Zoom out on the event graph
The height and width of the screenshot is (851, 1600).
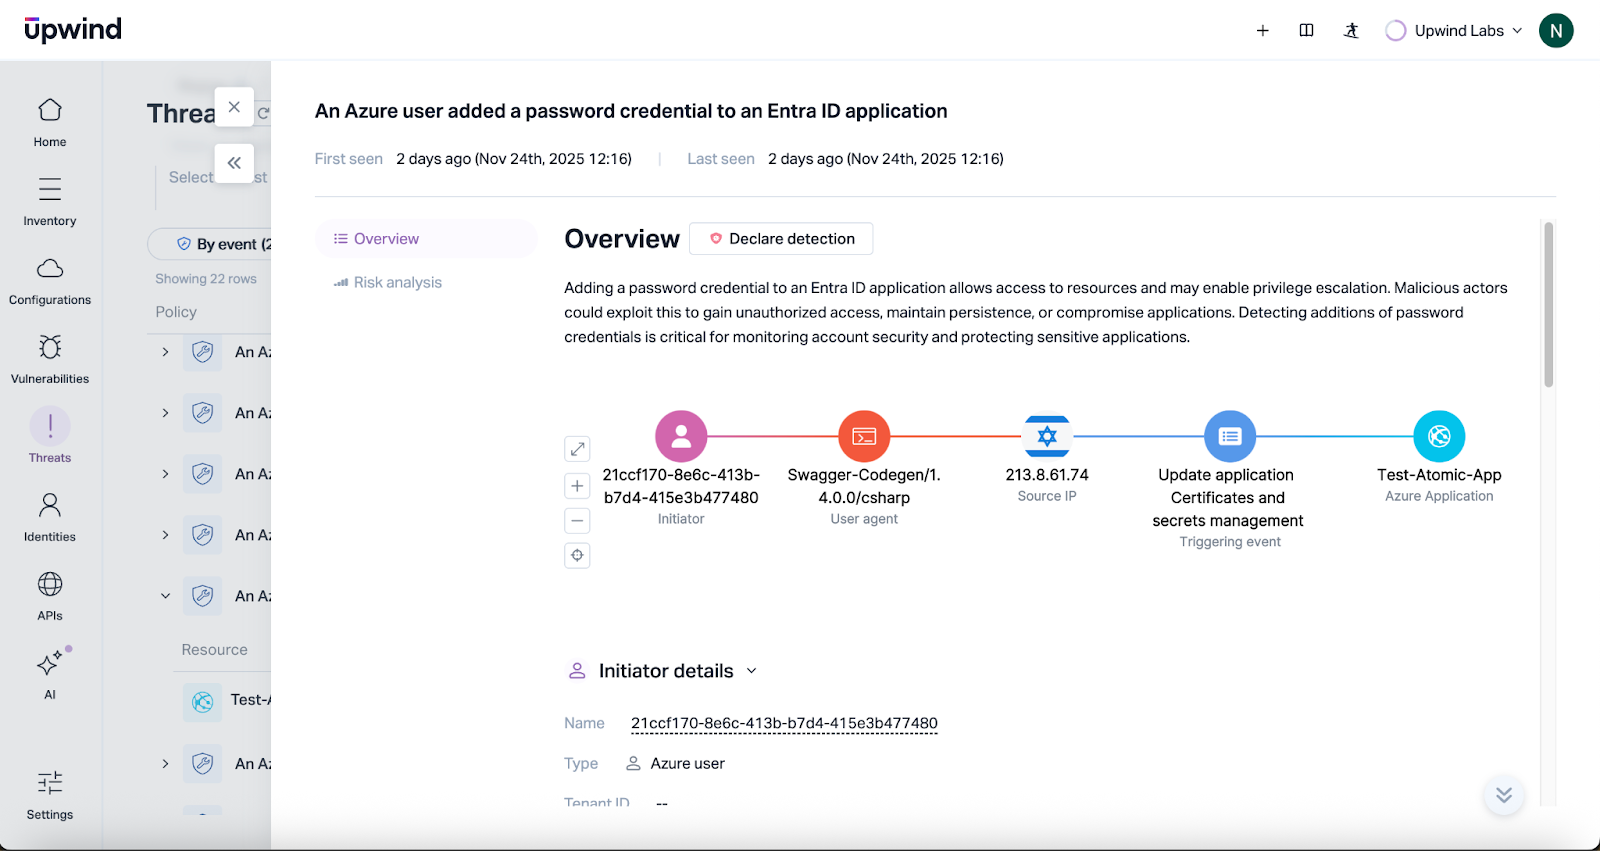pyautogui.click(x=577, y=520)
